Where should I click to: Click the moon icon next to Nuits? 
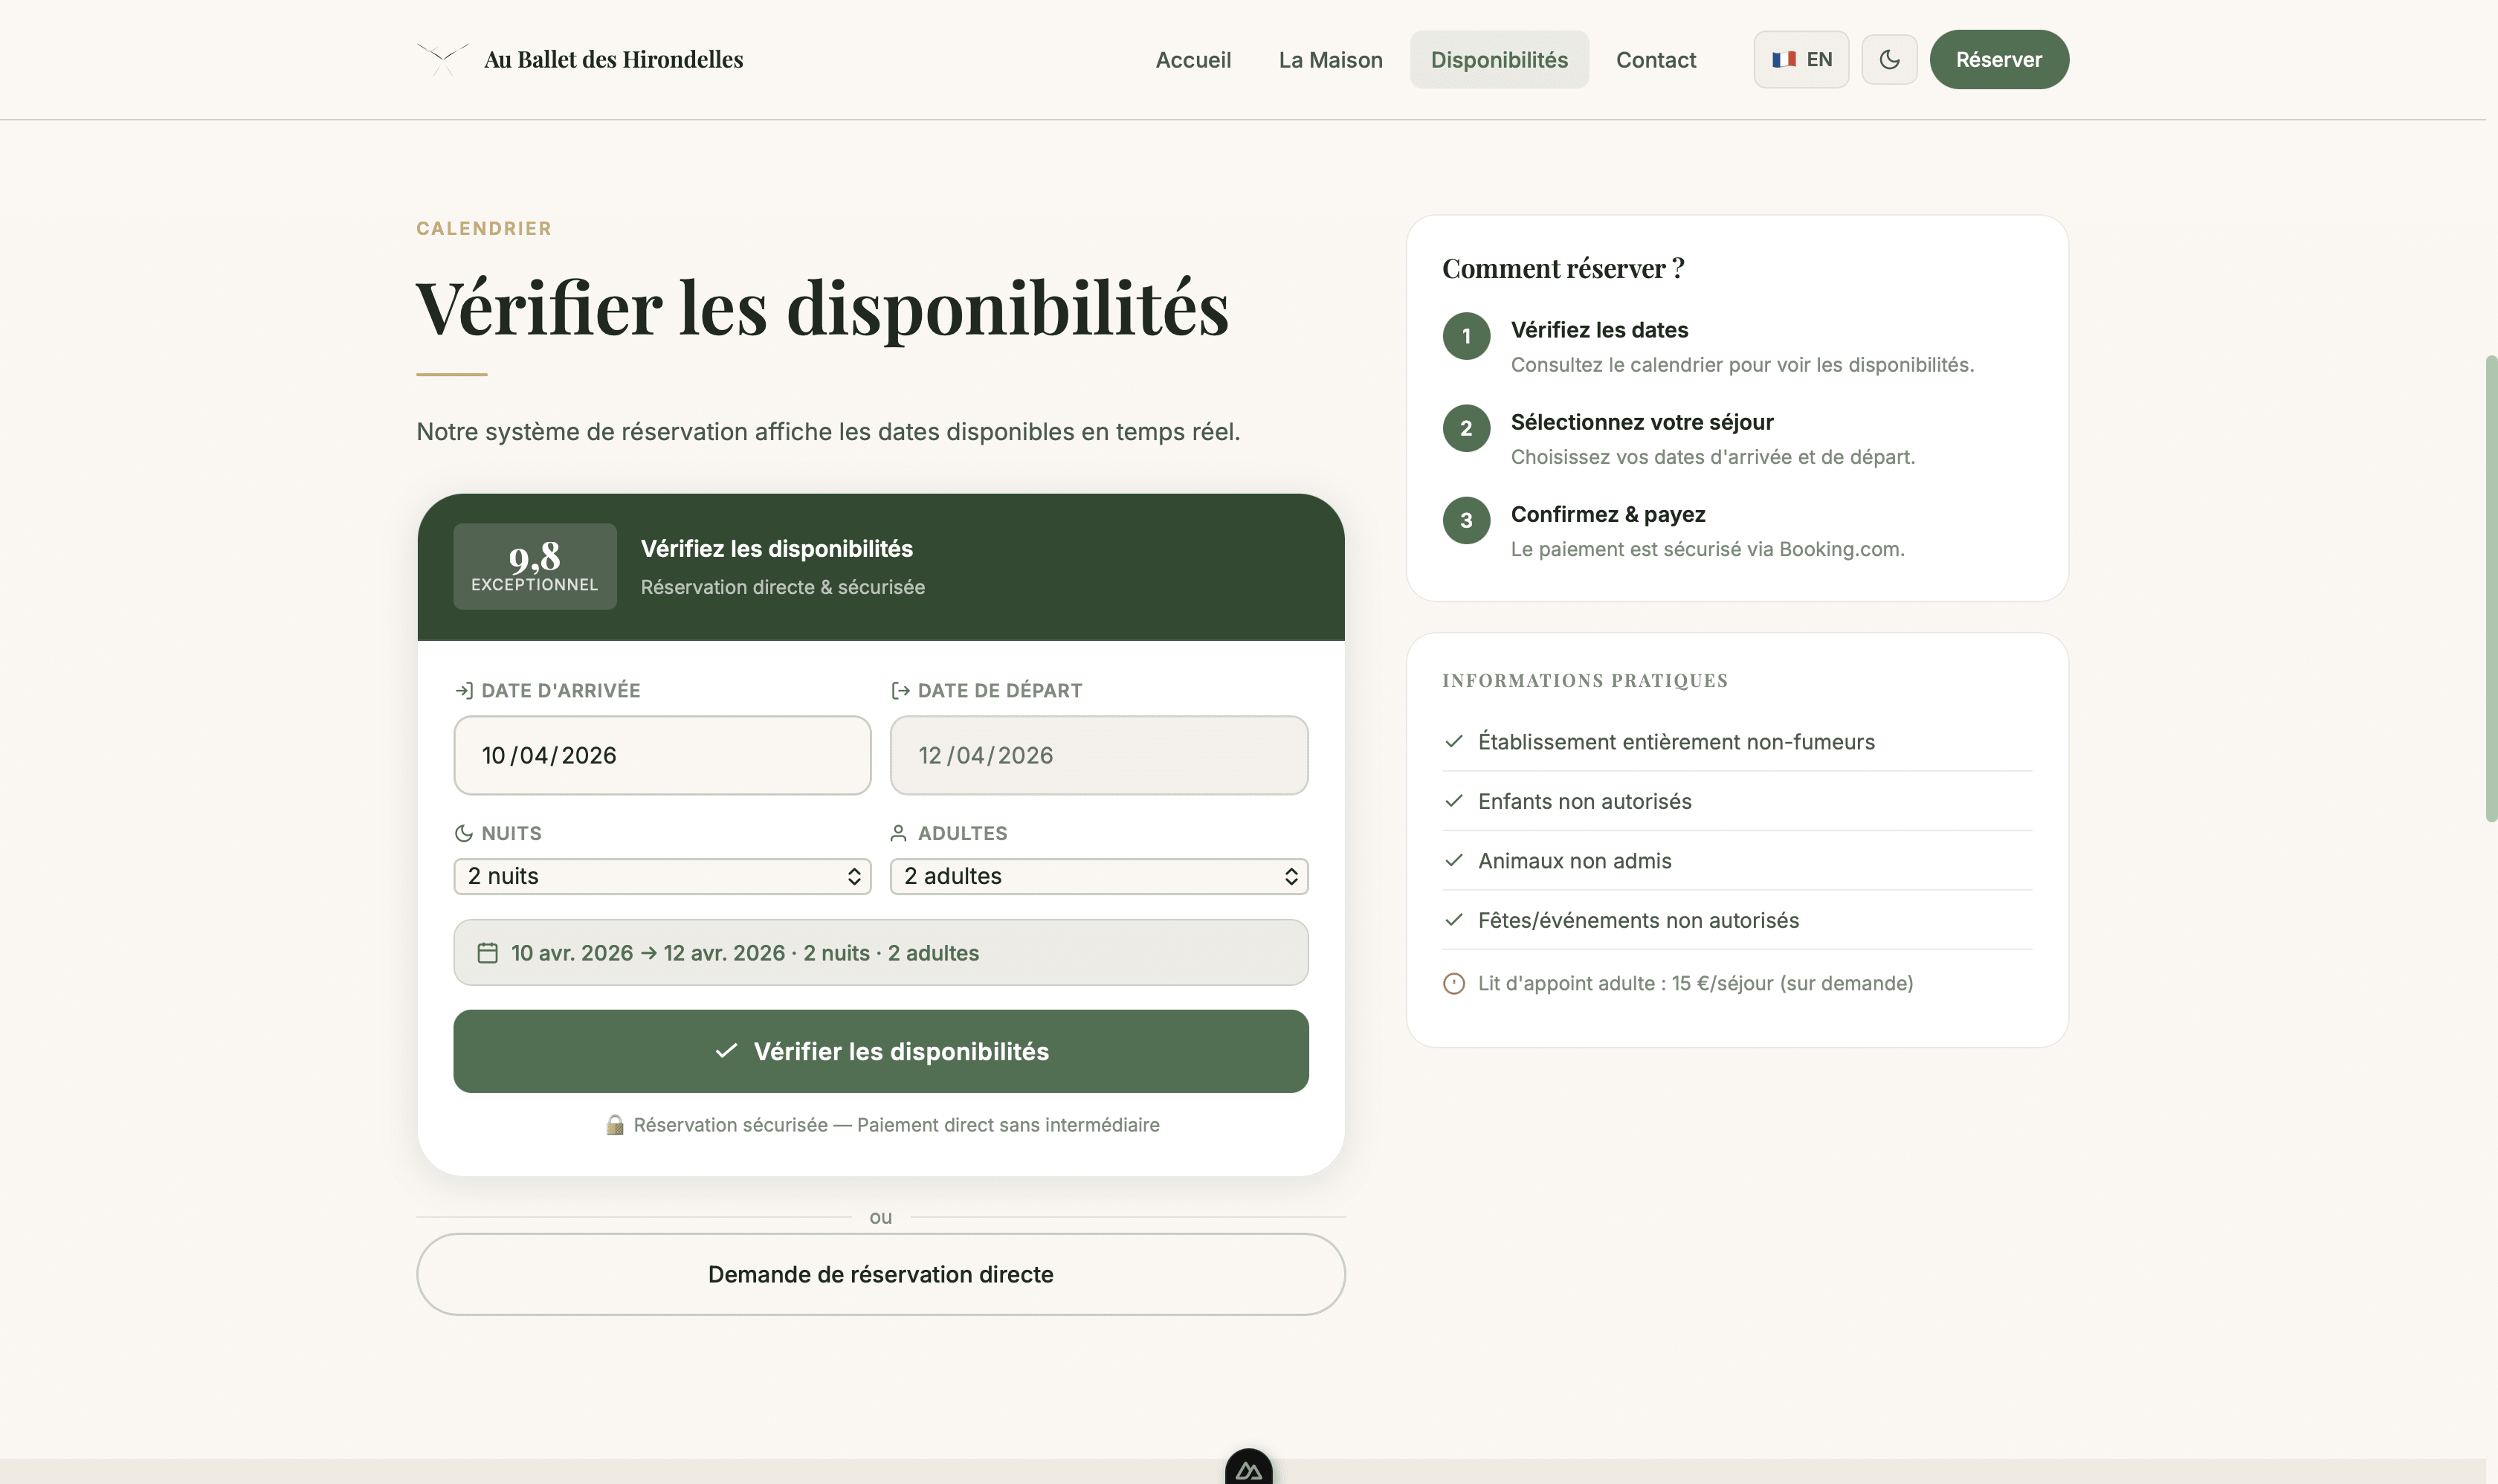pos(463,833)
